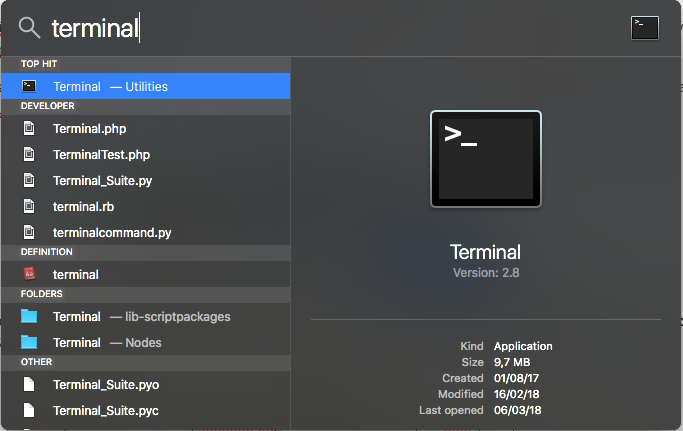Click the blank file icon beside Terminal_Suite.pyc
683x431 pixels.
coord(29,410)
